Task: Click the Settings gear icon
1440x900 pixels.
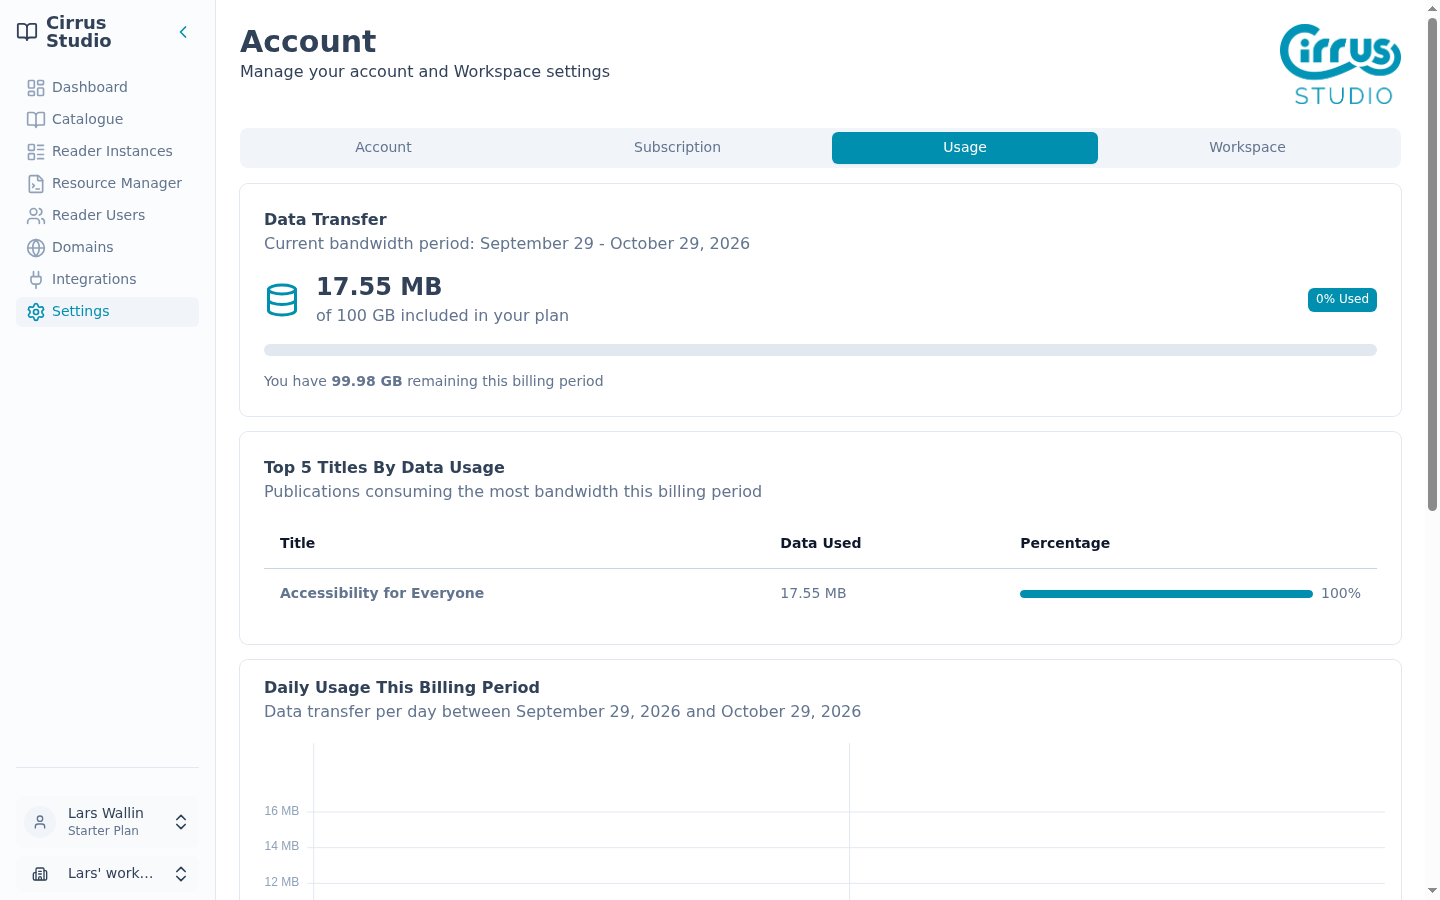Action: [x=36, y=312]
